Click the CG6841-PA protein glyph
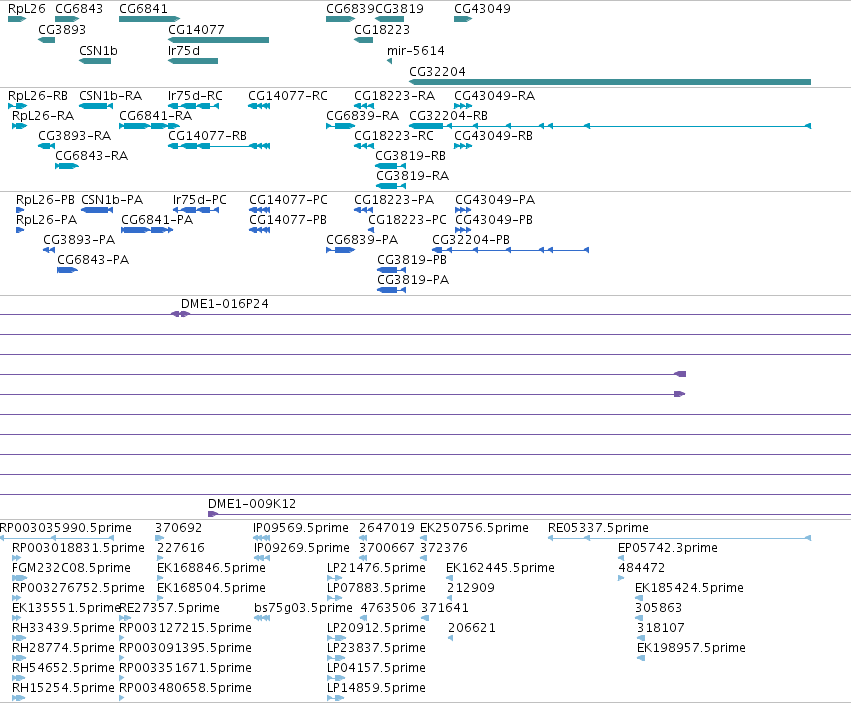851x703 pixels. [147, 230]
